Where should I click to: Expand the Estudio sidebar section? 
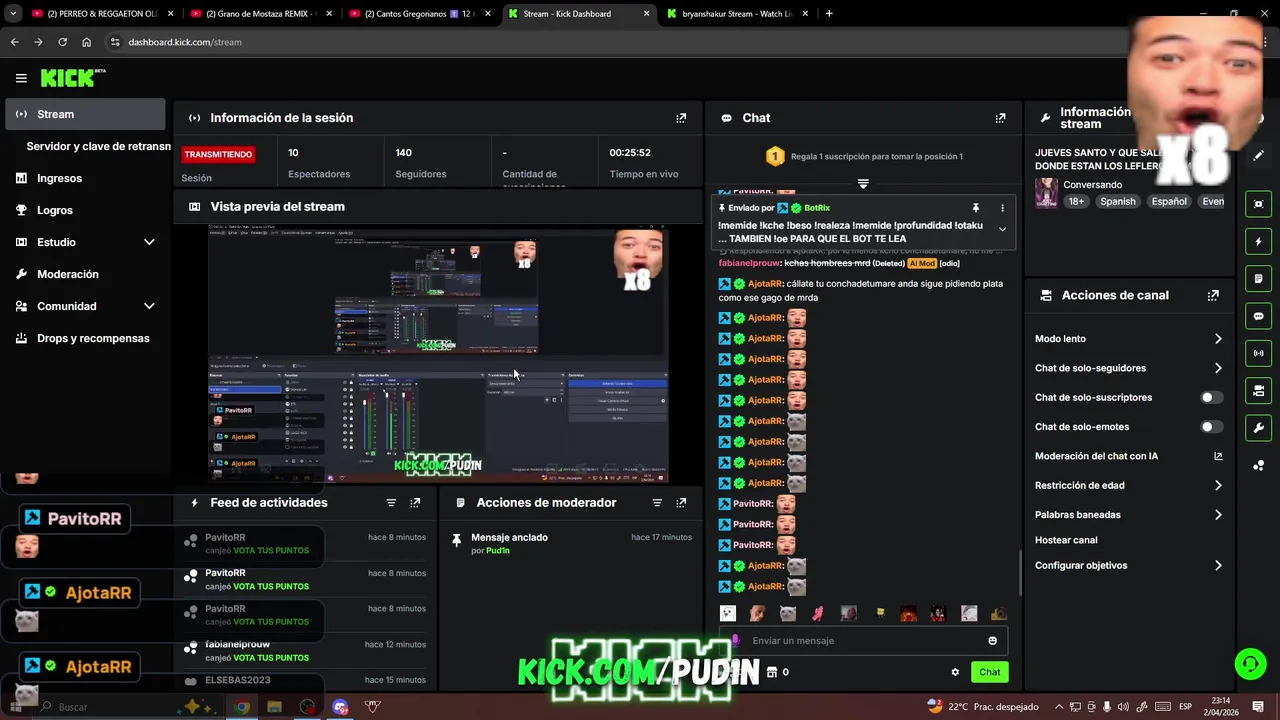click(x=149, y=242)
